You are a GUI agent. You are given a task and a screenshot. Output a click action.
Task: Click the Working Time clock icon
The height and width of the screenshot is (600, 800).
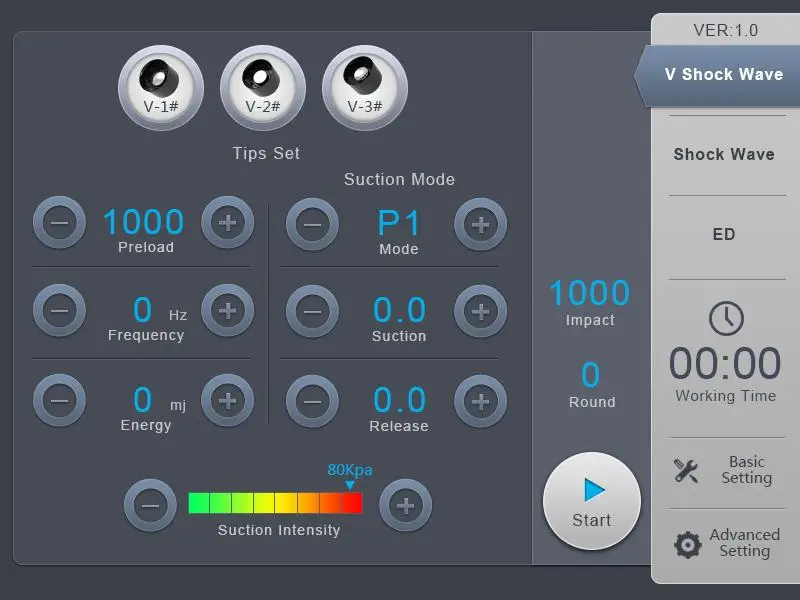[726, 318]
